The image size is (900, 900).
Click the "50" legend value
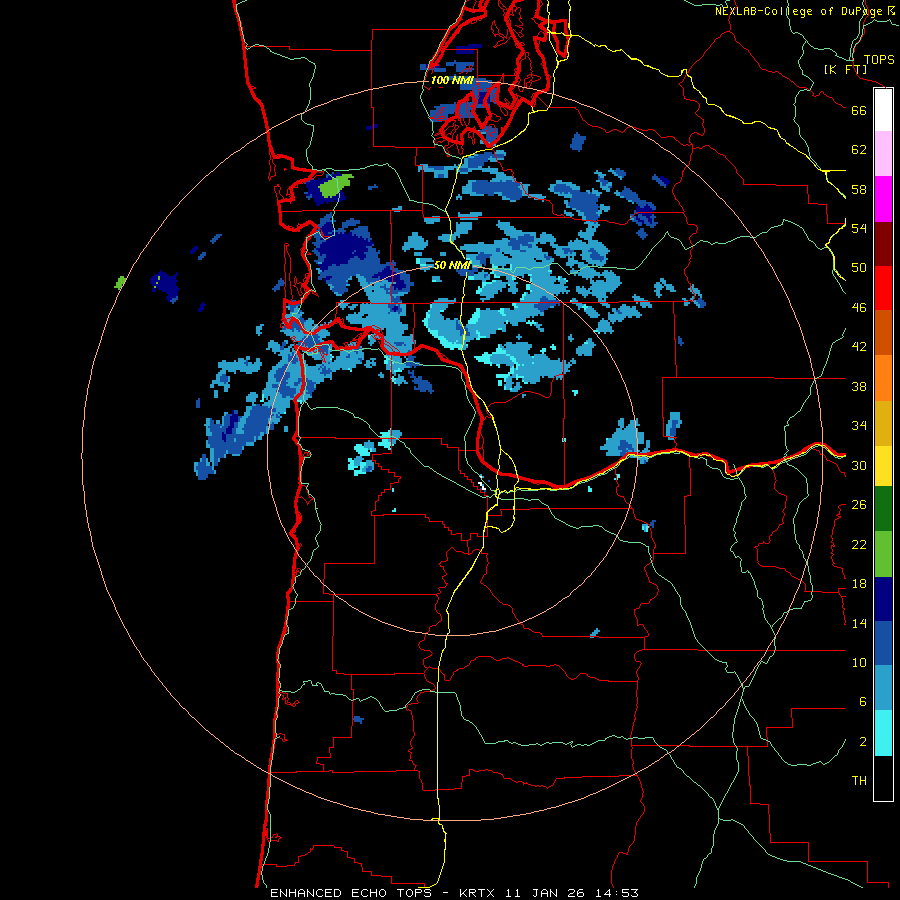[859, 268]
